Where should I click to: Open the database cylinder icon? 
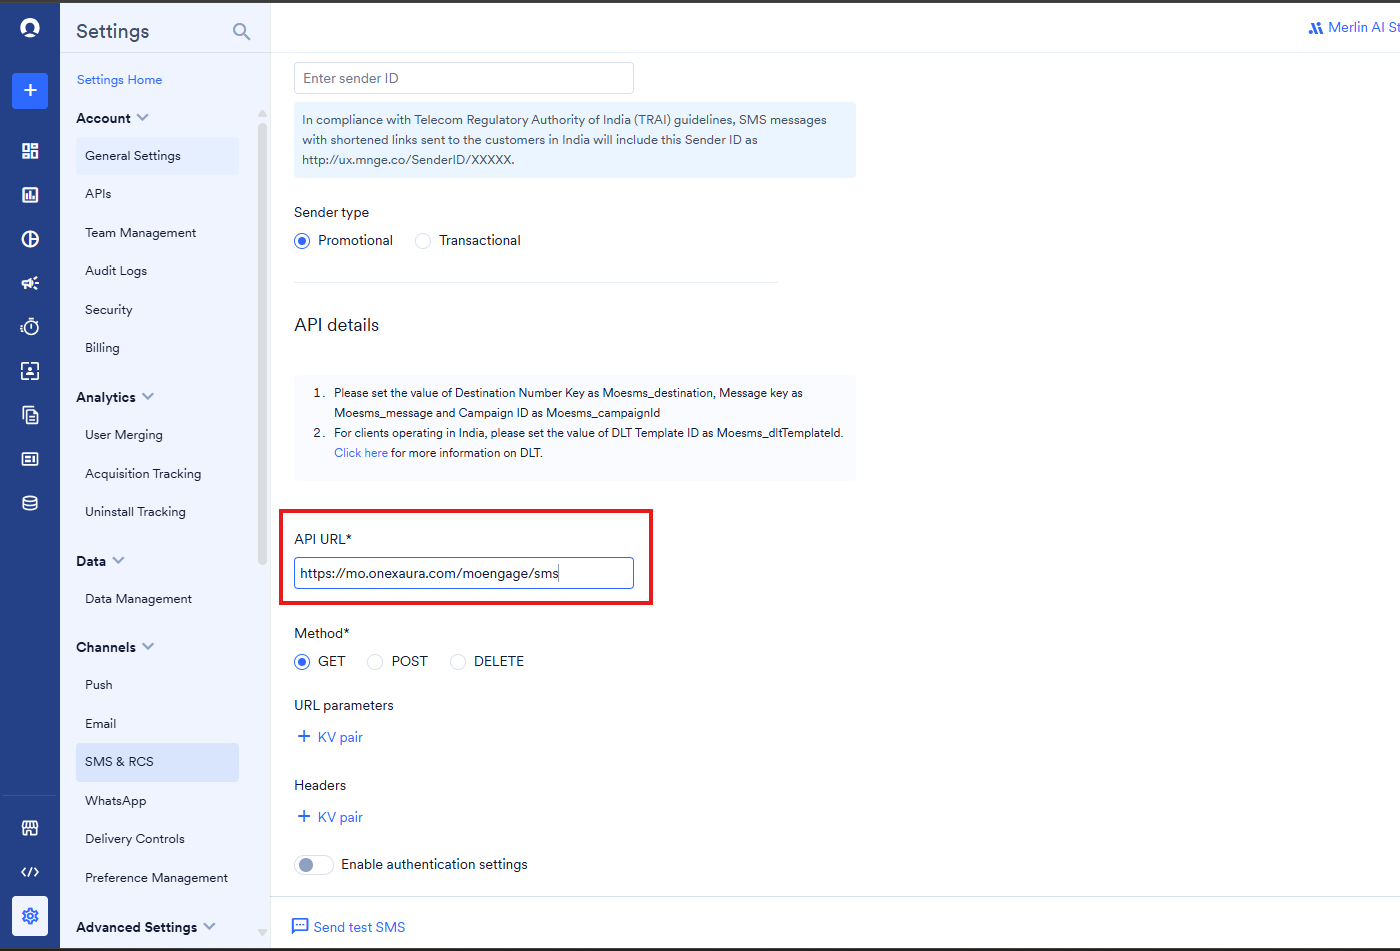tap(30, 503)
